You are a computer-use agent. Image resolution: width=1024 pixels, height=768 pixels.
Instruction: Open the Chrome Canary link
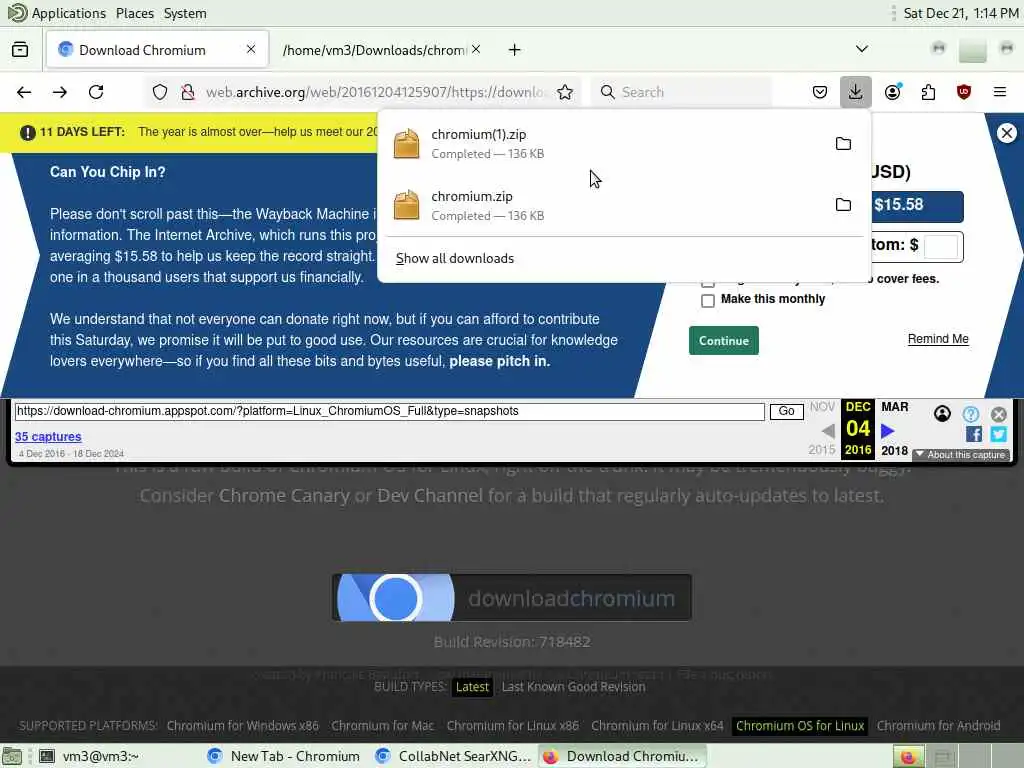pos(284,496)
